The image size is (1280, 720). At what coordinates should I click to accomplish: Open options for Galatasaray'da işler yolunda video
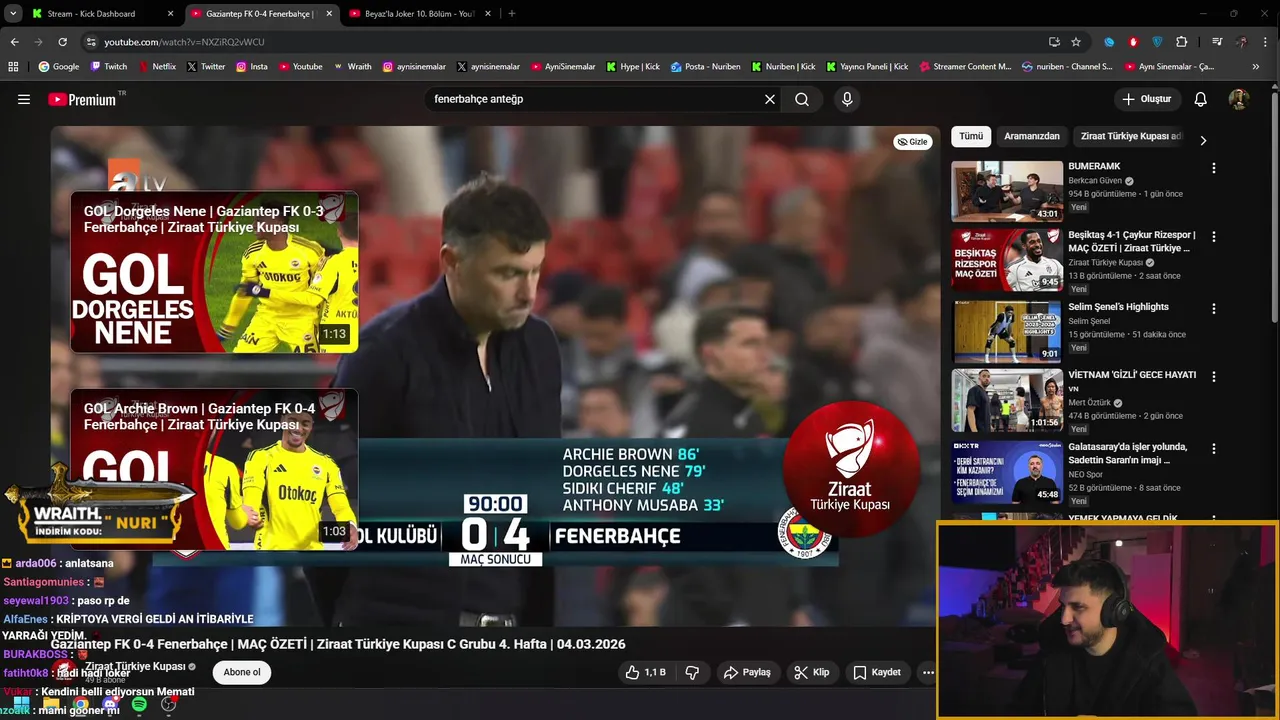[x=1214, y=449]
